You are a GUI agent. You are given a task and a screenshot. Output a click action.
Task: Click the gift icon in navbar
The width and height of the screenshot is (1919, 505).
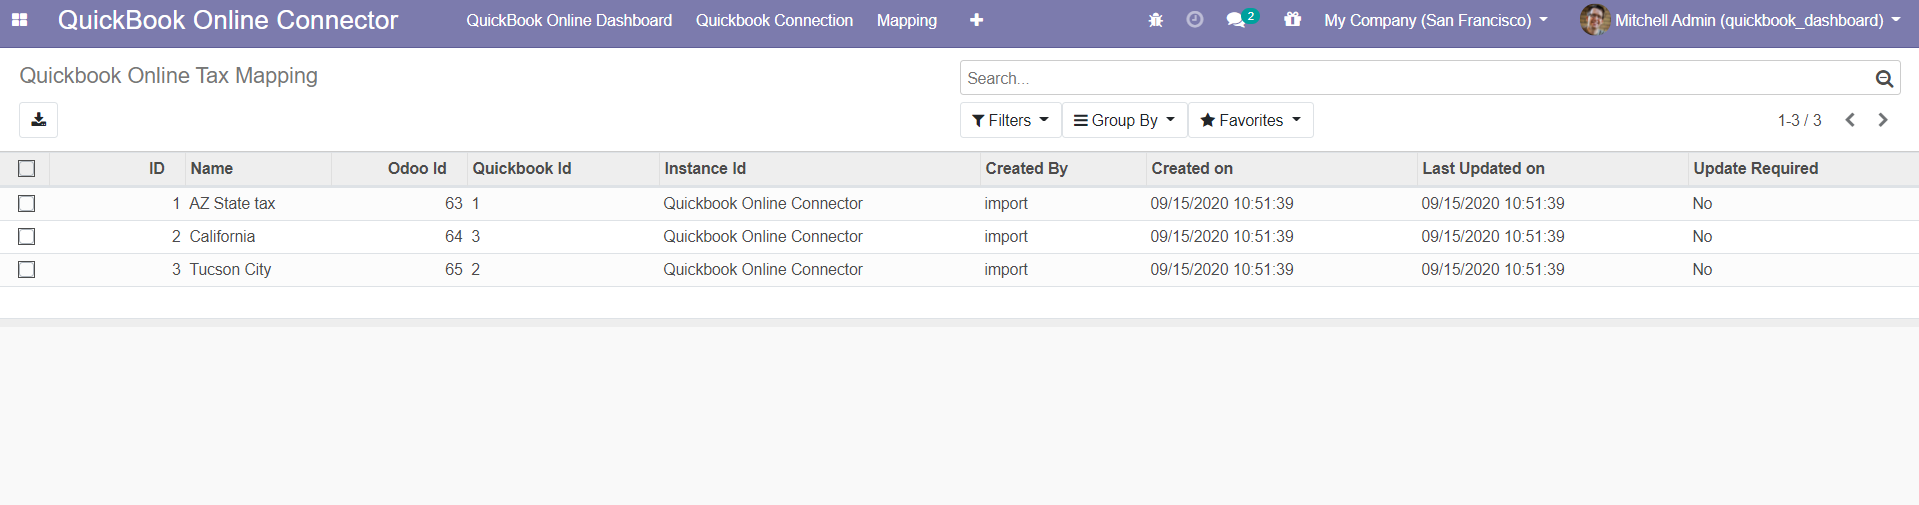[x=1292, y=20]
